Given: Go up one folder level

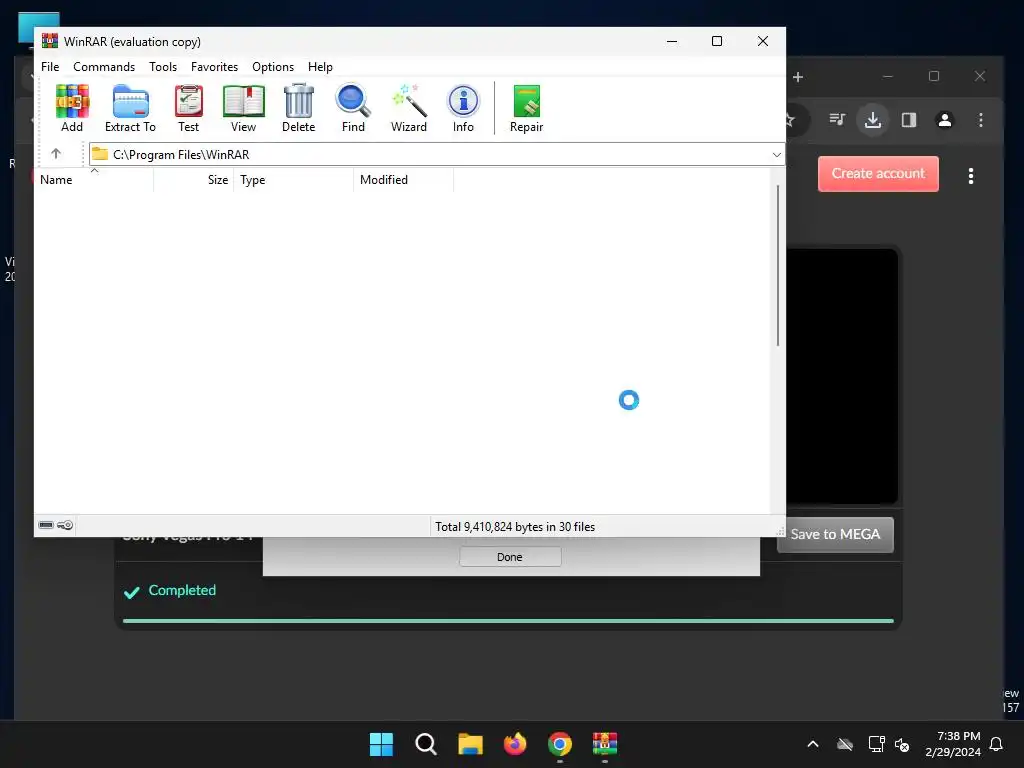Looking at the screenshot, I should [56, 153].
